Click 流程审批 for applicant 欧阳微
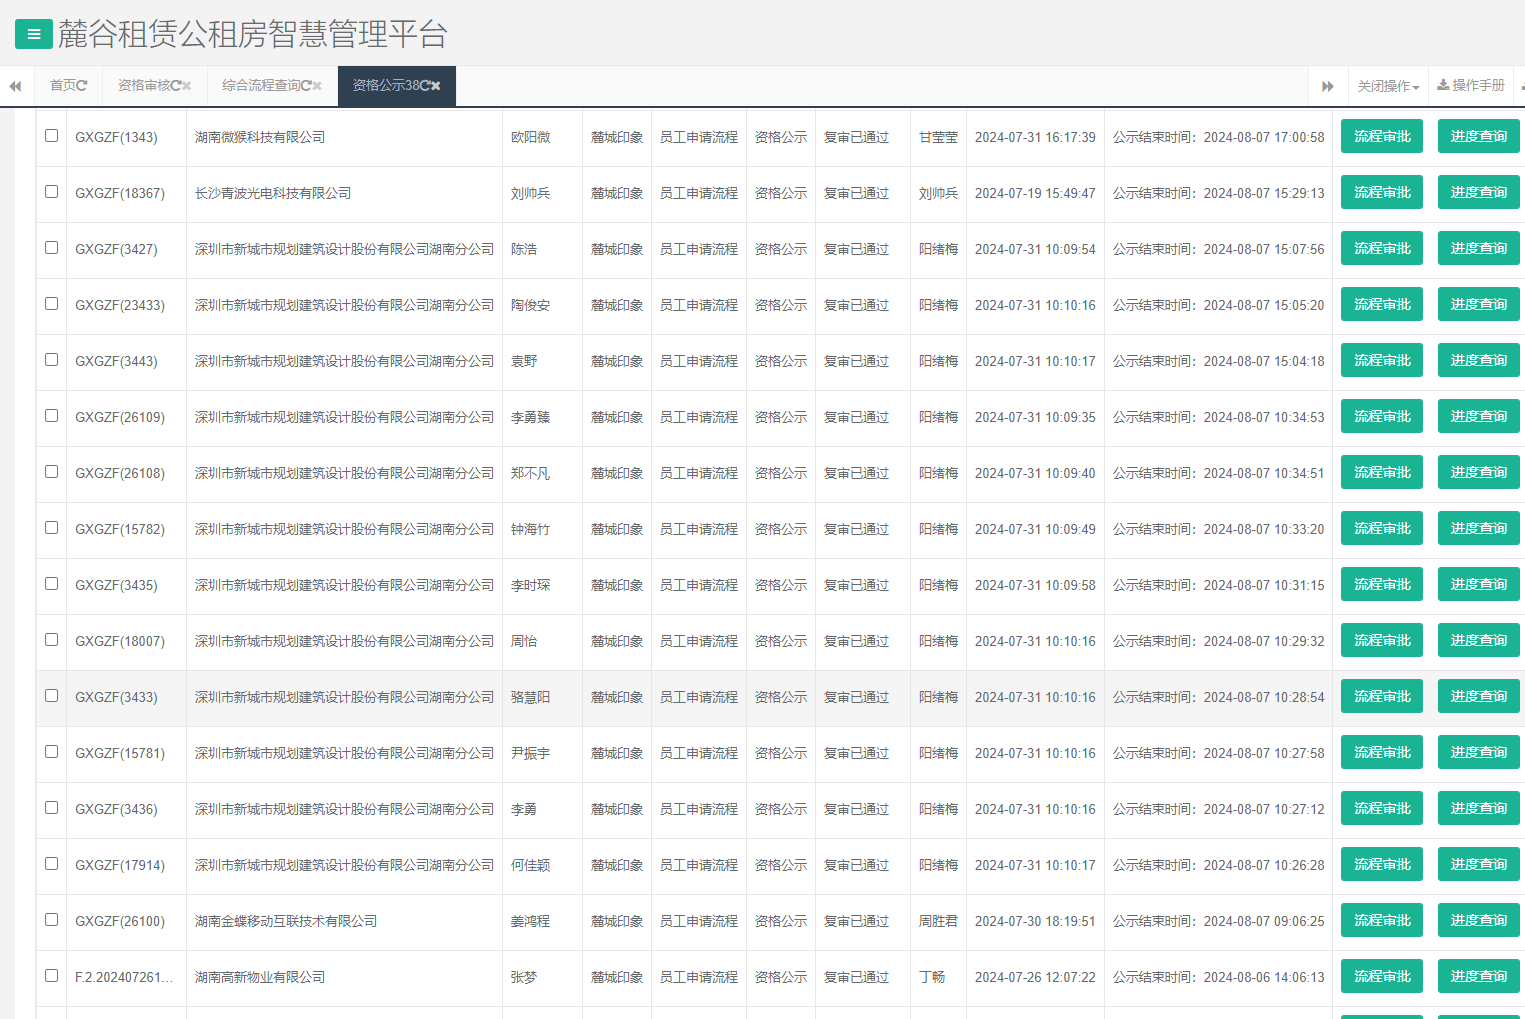Viewport: 1525px width, 1019px height. click(x=1382, y=137)
